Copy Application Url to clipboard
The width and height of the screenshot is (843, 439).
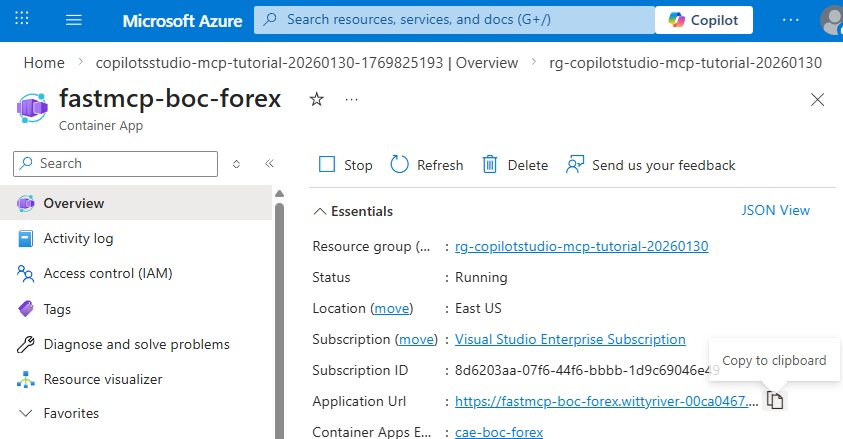click(x=775, y=400)
